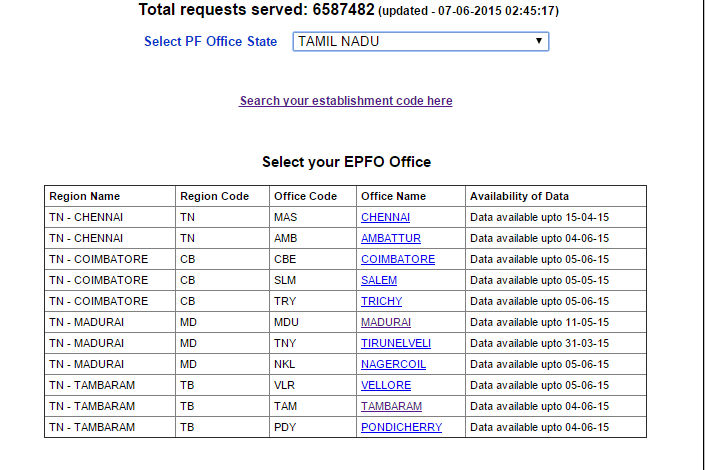Select the TIRUNELVELI office link

tap(396, 343)
